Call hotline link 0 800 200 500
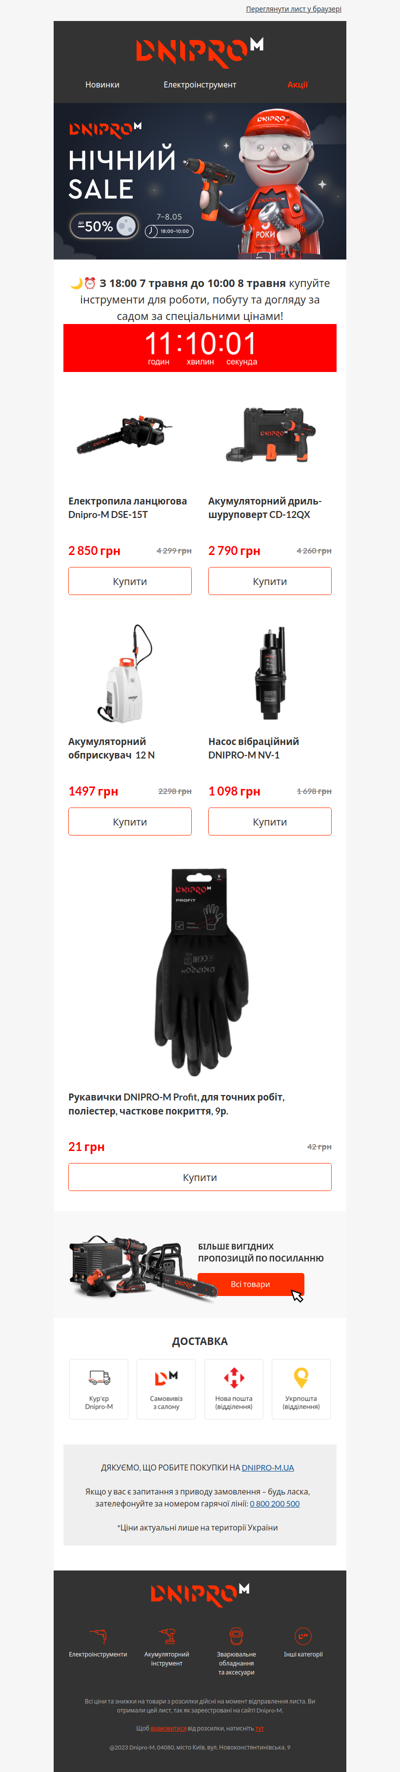The image size is (400, 1772). click(275, 1503)
